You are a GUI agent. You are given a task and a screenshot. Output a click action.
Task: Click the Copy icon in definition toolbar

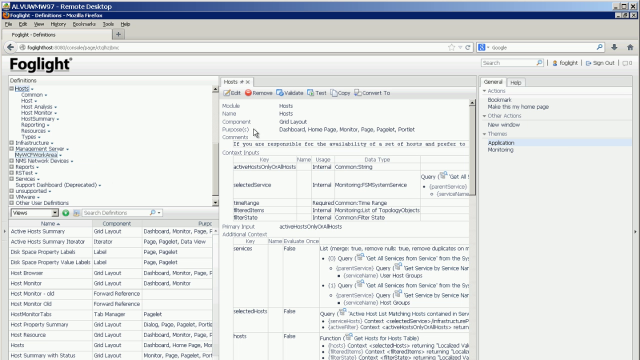334,93
